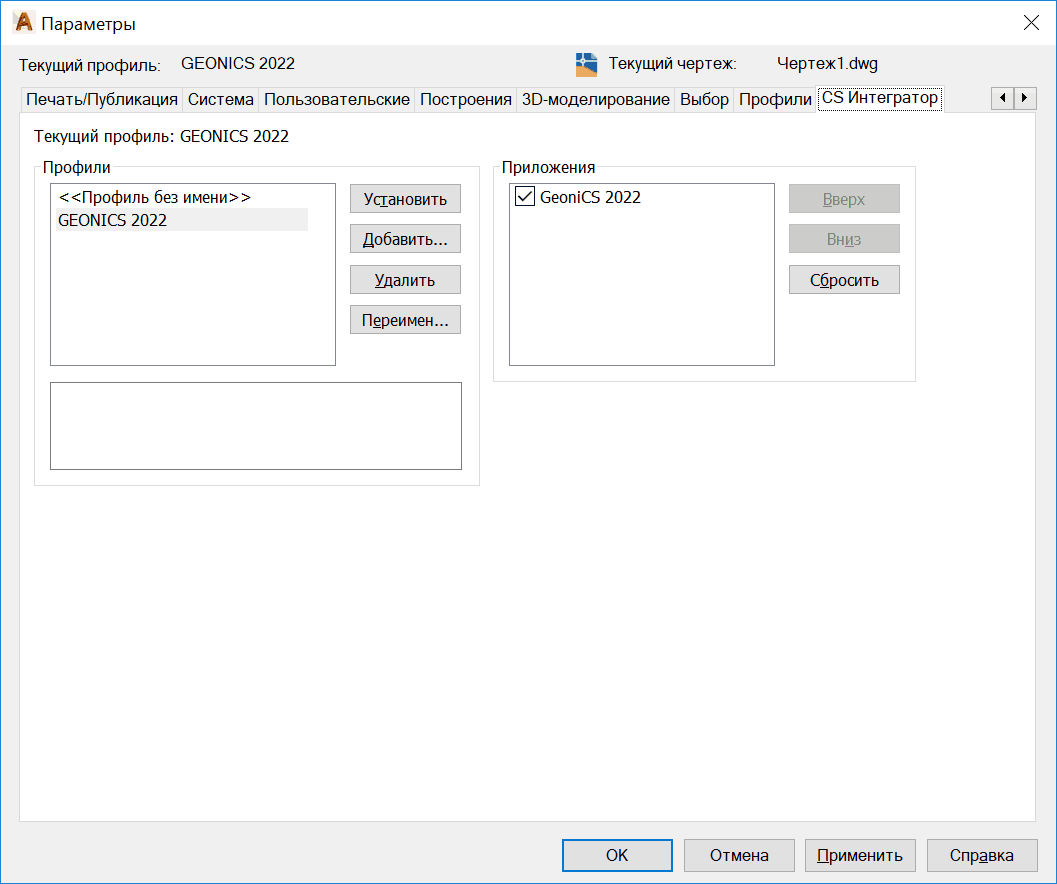Go to the Выбор tab
This screenshot has height=884, width=1057.
pyautogui.click(x=704, y=99)
